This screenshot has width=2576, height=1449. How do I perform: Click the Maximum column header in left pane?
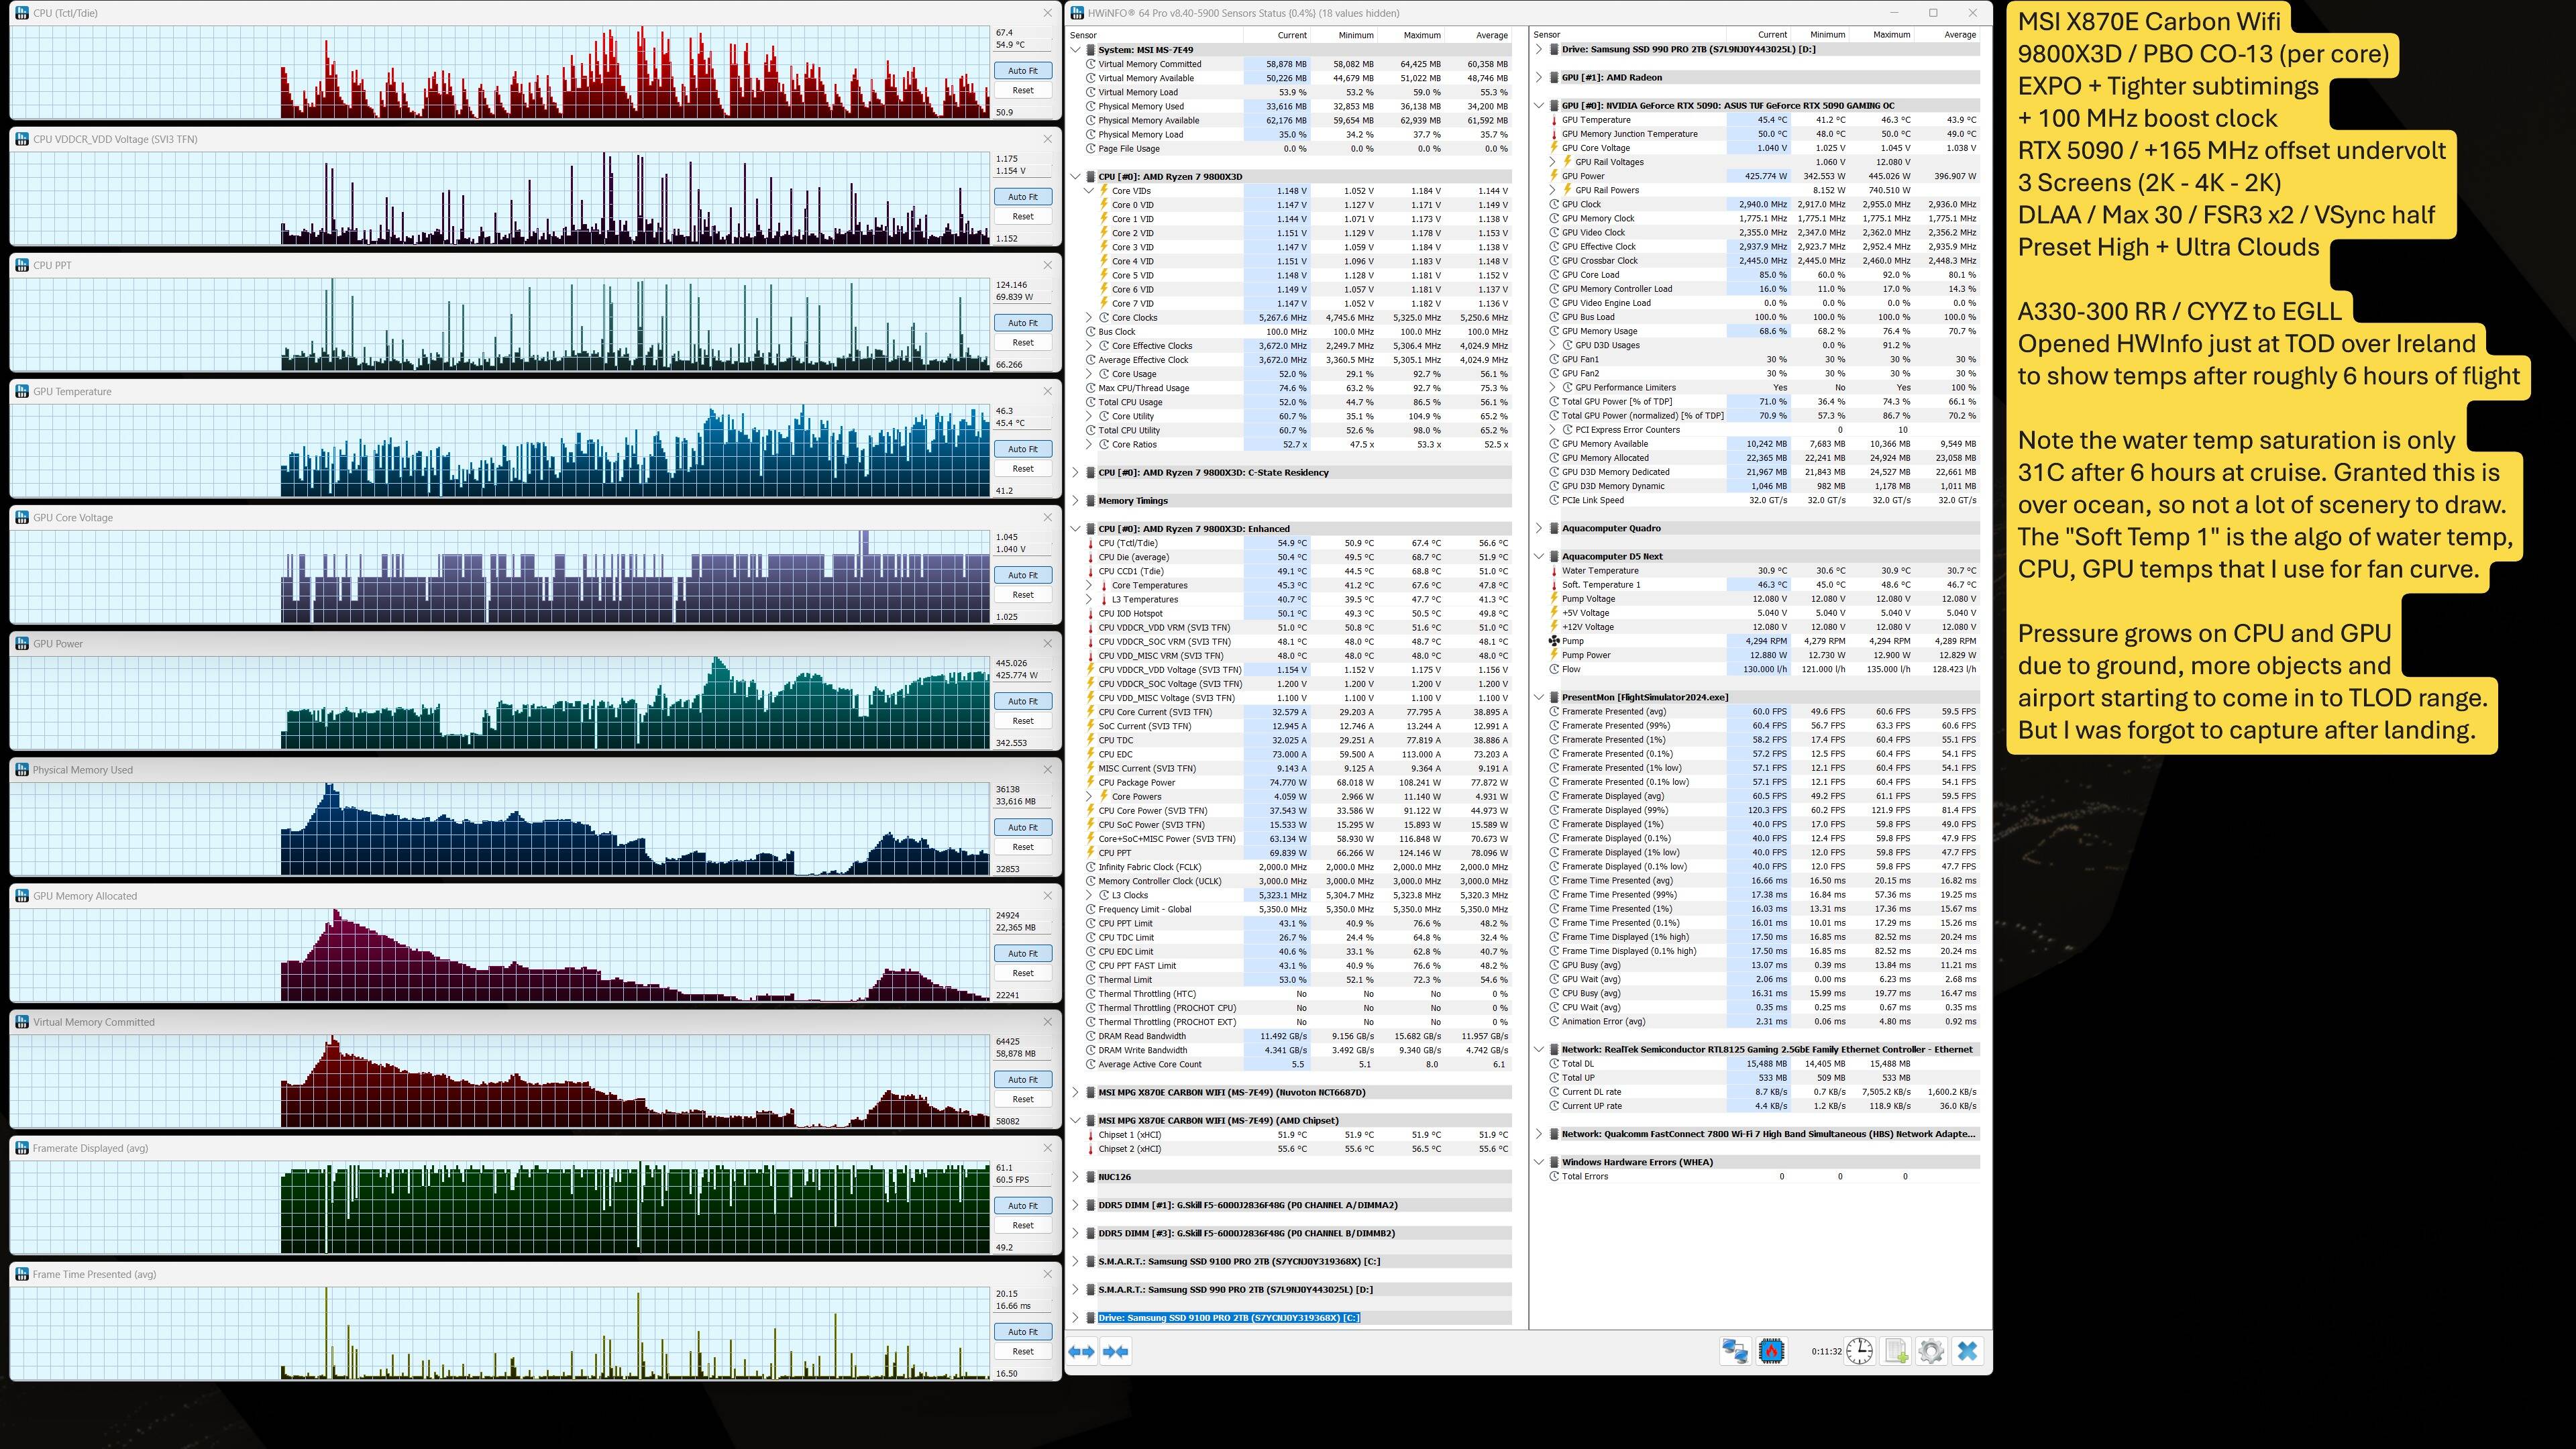1421,35
